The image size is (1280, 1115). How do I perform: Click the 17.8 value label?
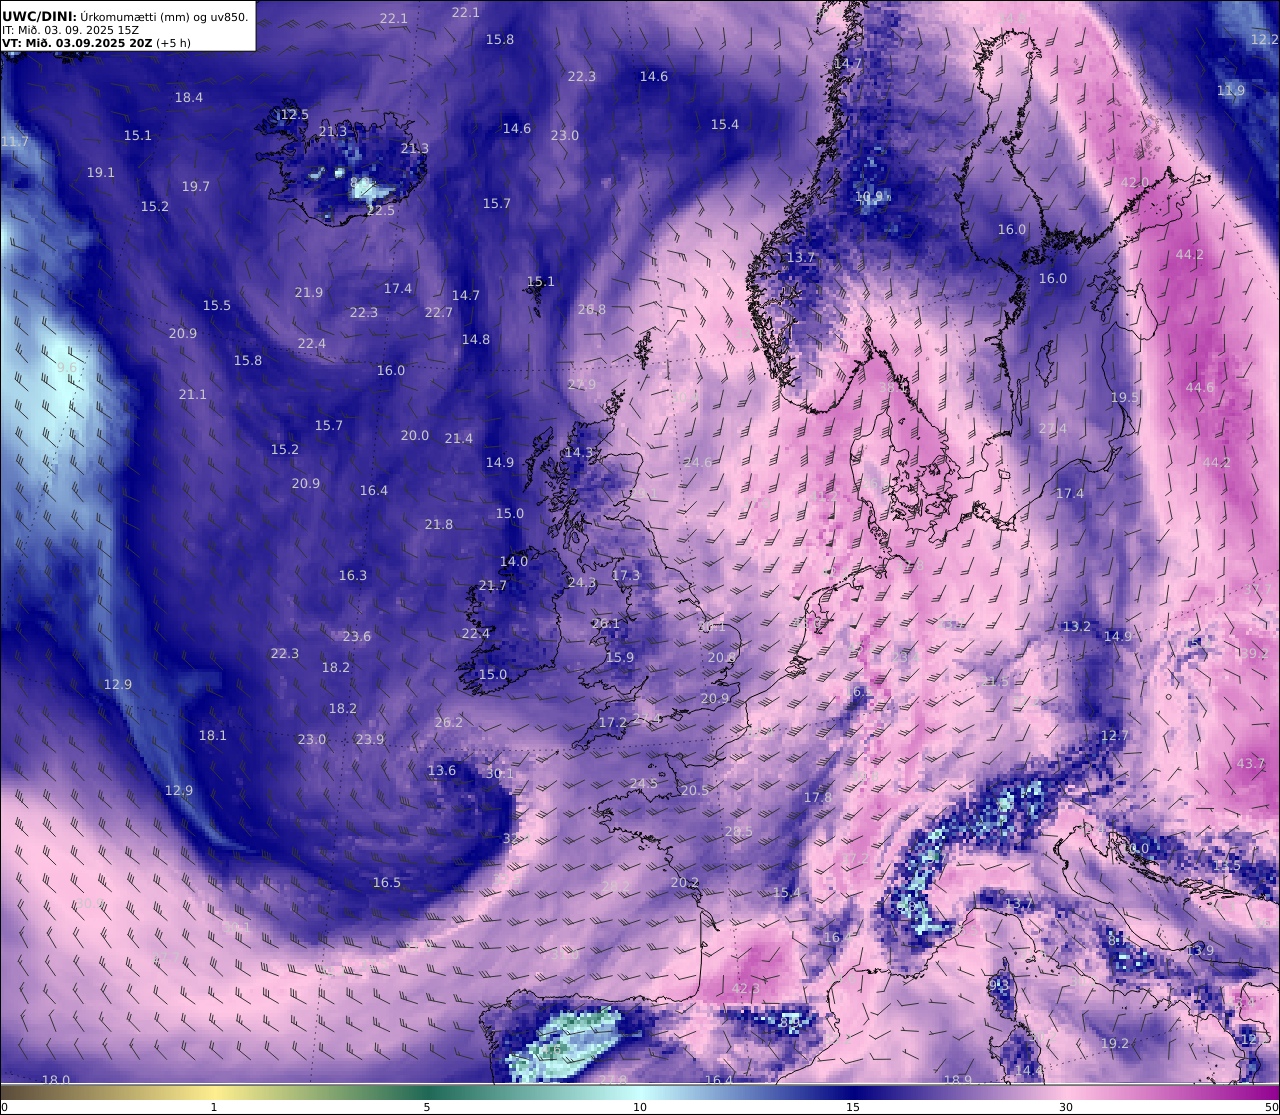pos(817,797)
